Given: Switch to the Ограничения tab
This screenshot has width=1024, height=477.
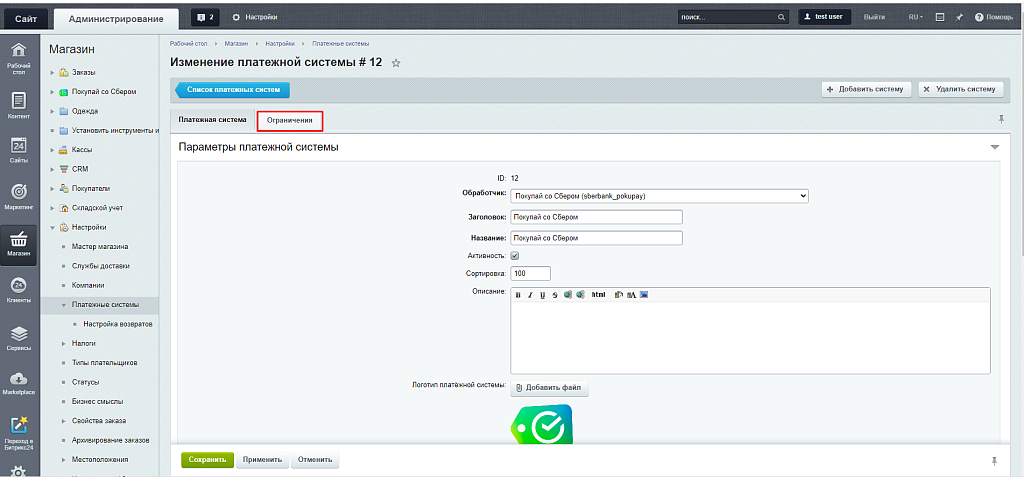Looking at the screenshot, I should point(290,121).
